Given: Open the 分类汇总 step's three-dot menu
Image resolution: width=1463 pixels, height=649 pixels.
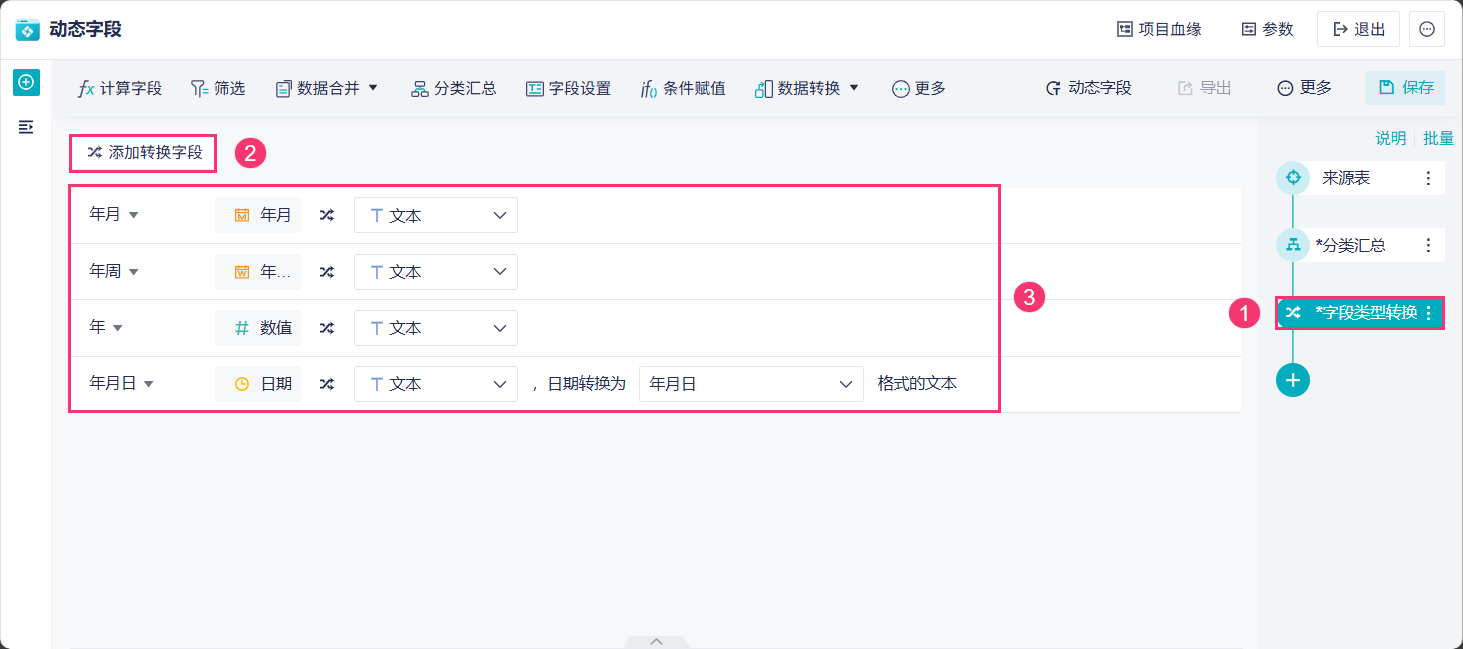Looking at the screenshot, I should coord(1428,245).
